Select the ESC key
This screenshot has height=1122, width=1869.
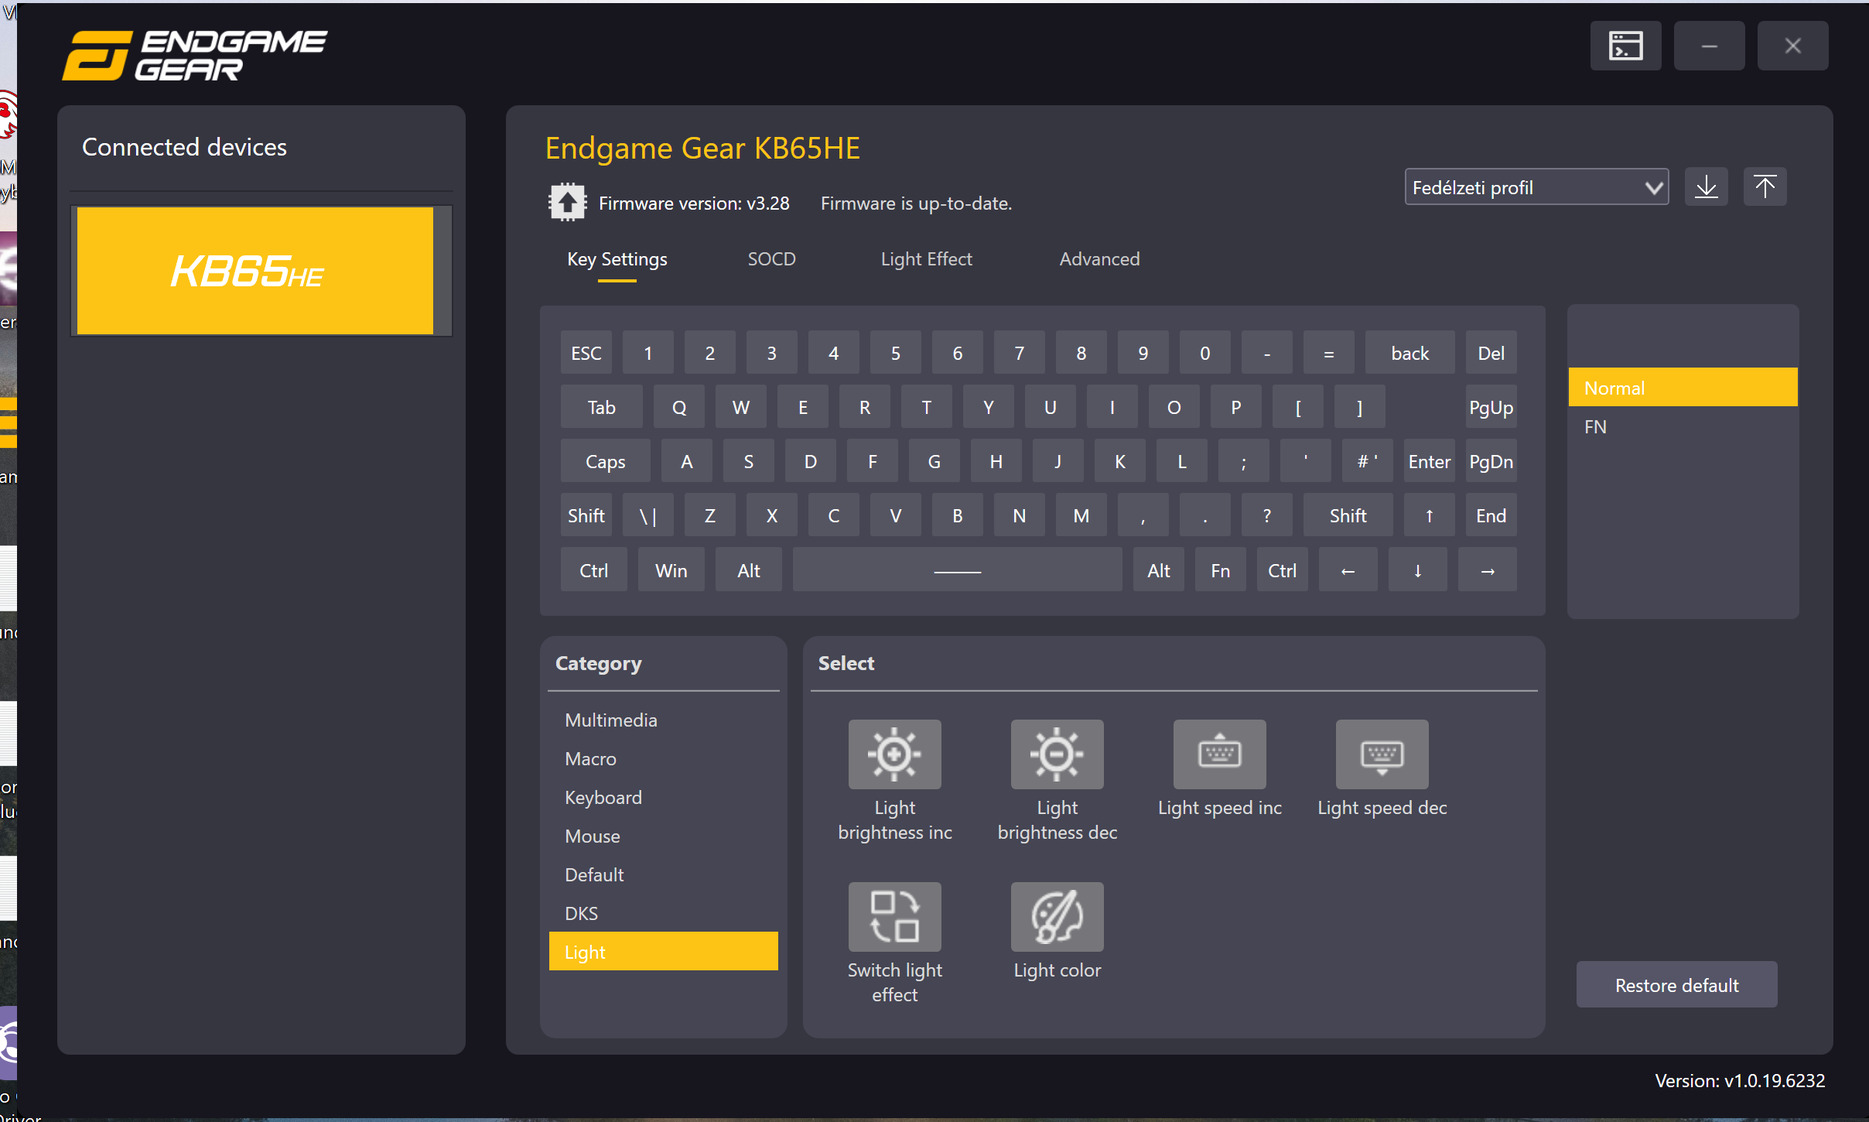coord(586,353)
